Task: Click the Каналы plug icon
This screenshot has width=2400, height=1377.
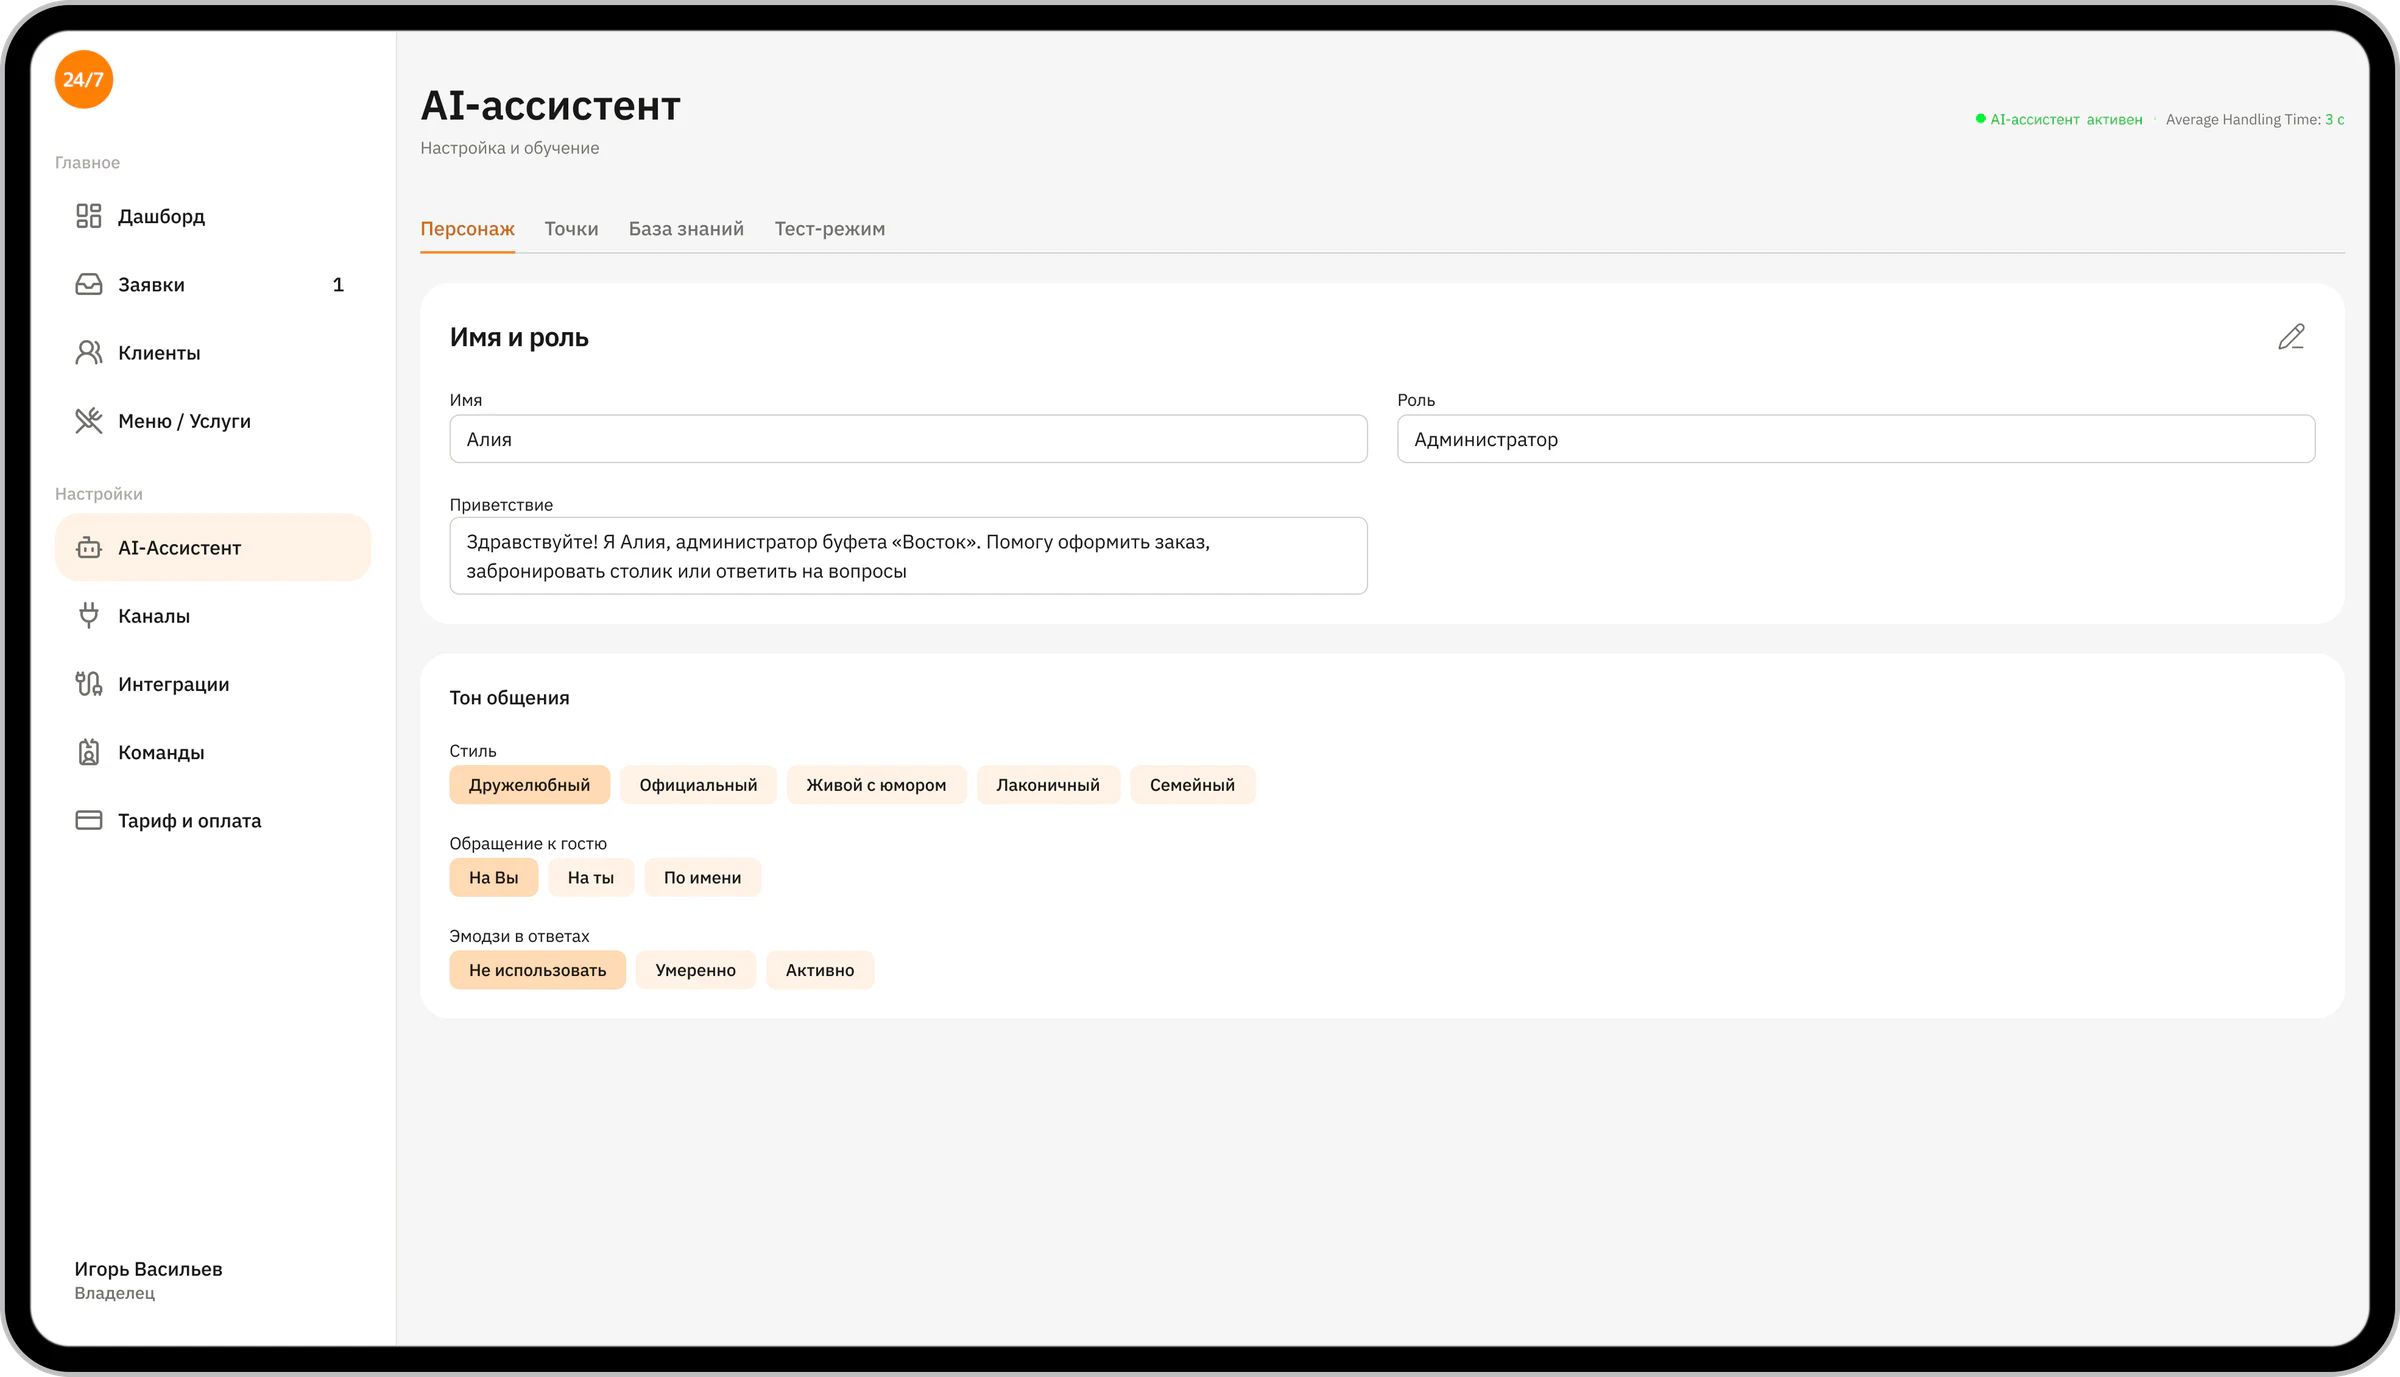Action: (89, 616)
